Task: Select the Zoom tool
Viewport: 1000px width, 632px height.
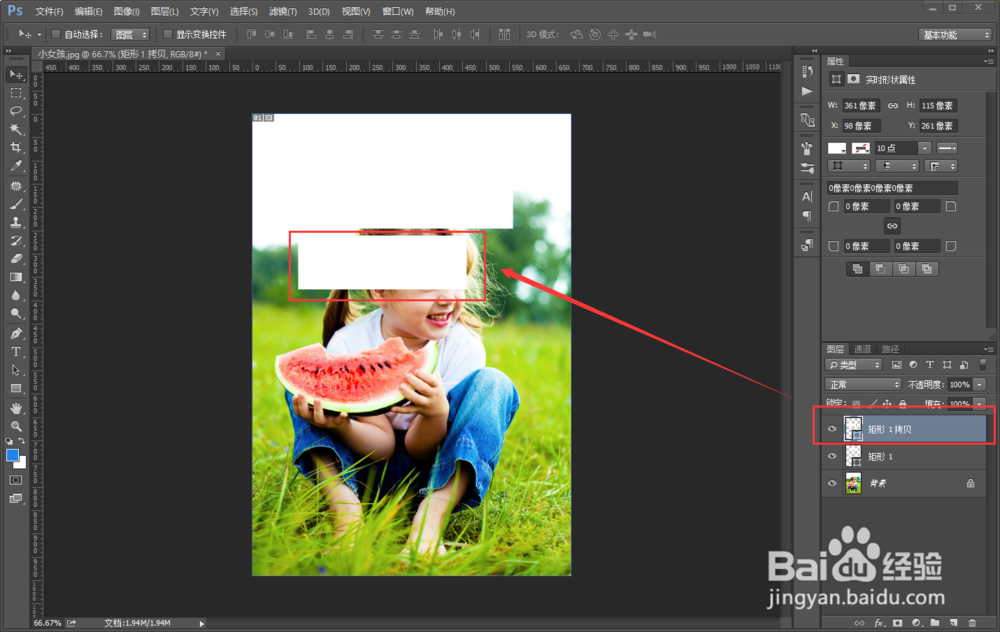Action: 16,426
